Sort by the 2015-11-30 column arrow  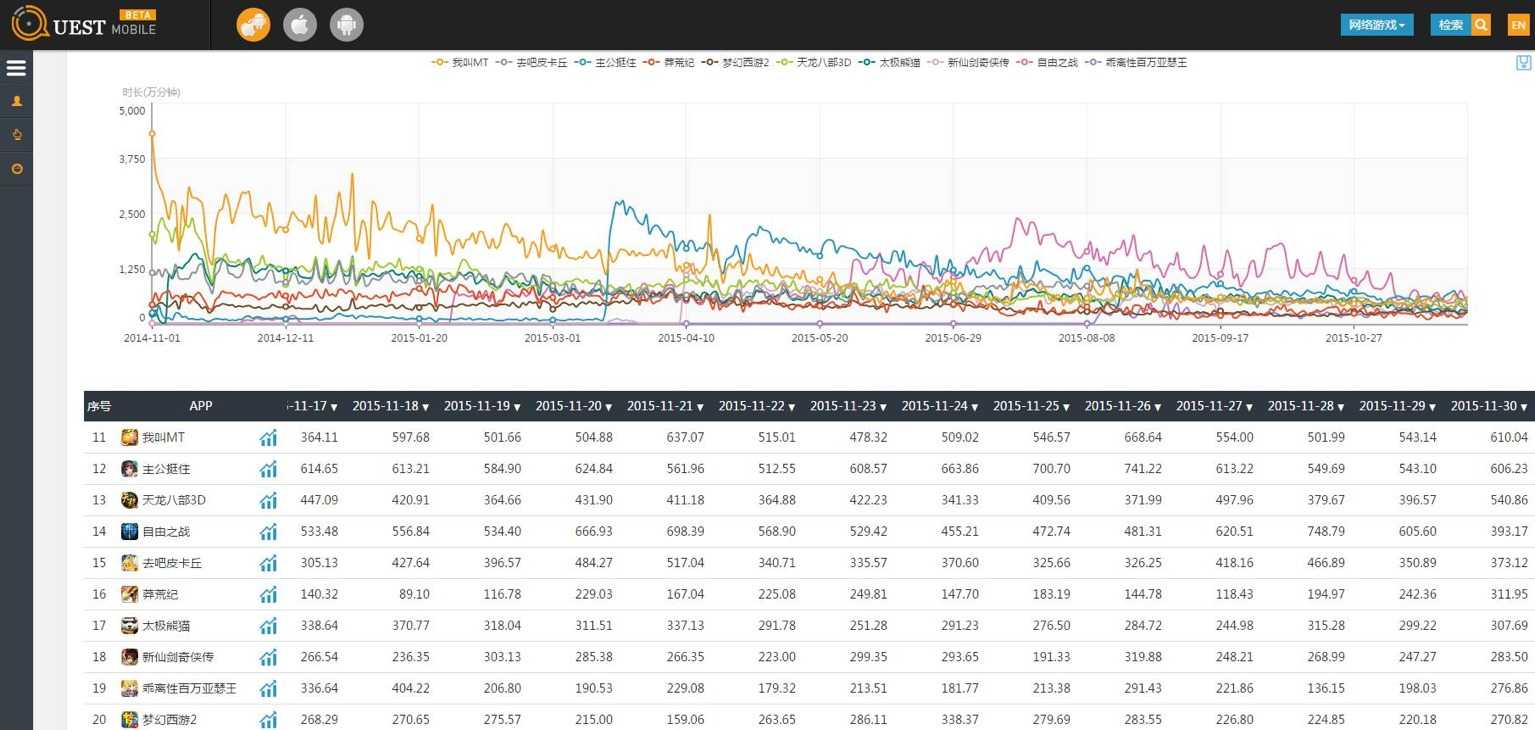coord(1524,407)
